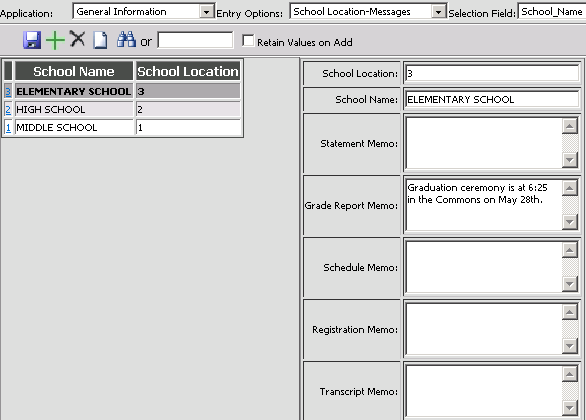Open row link 1 for Middle School
586x420 pixels.
8,127
